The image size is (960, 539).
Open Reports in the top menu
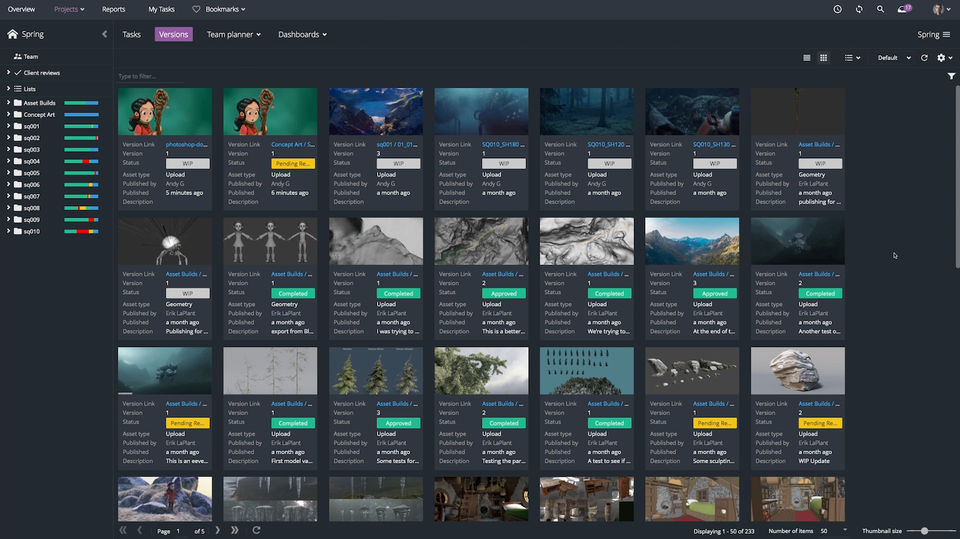pos(114,9)
